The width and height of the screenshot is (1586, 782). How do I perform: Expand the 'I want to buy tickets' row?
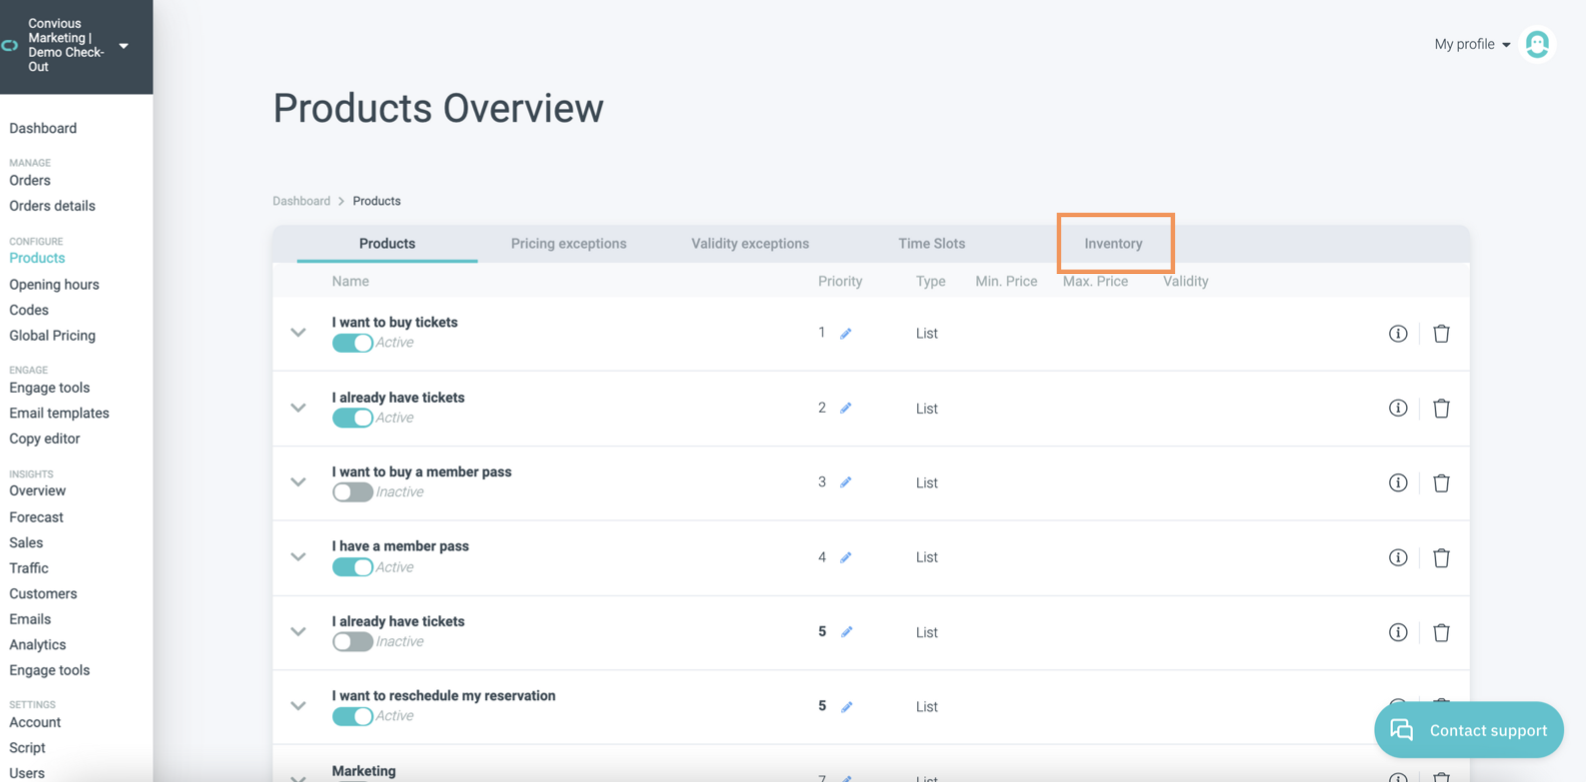[x=298, y=333]
